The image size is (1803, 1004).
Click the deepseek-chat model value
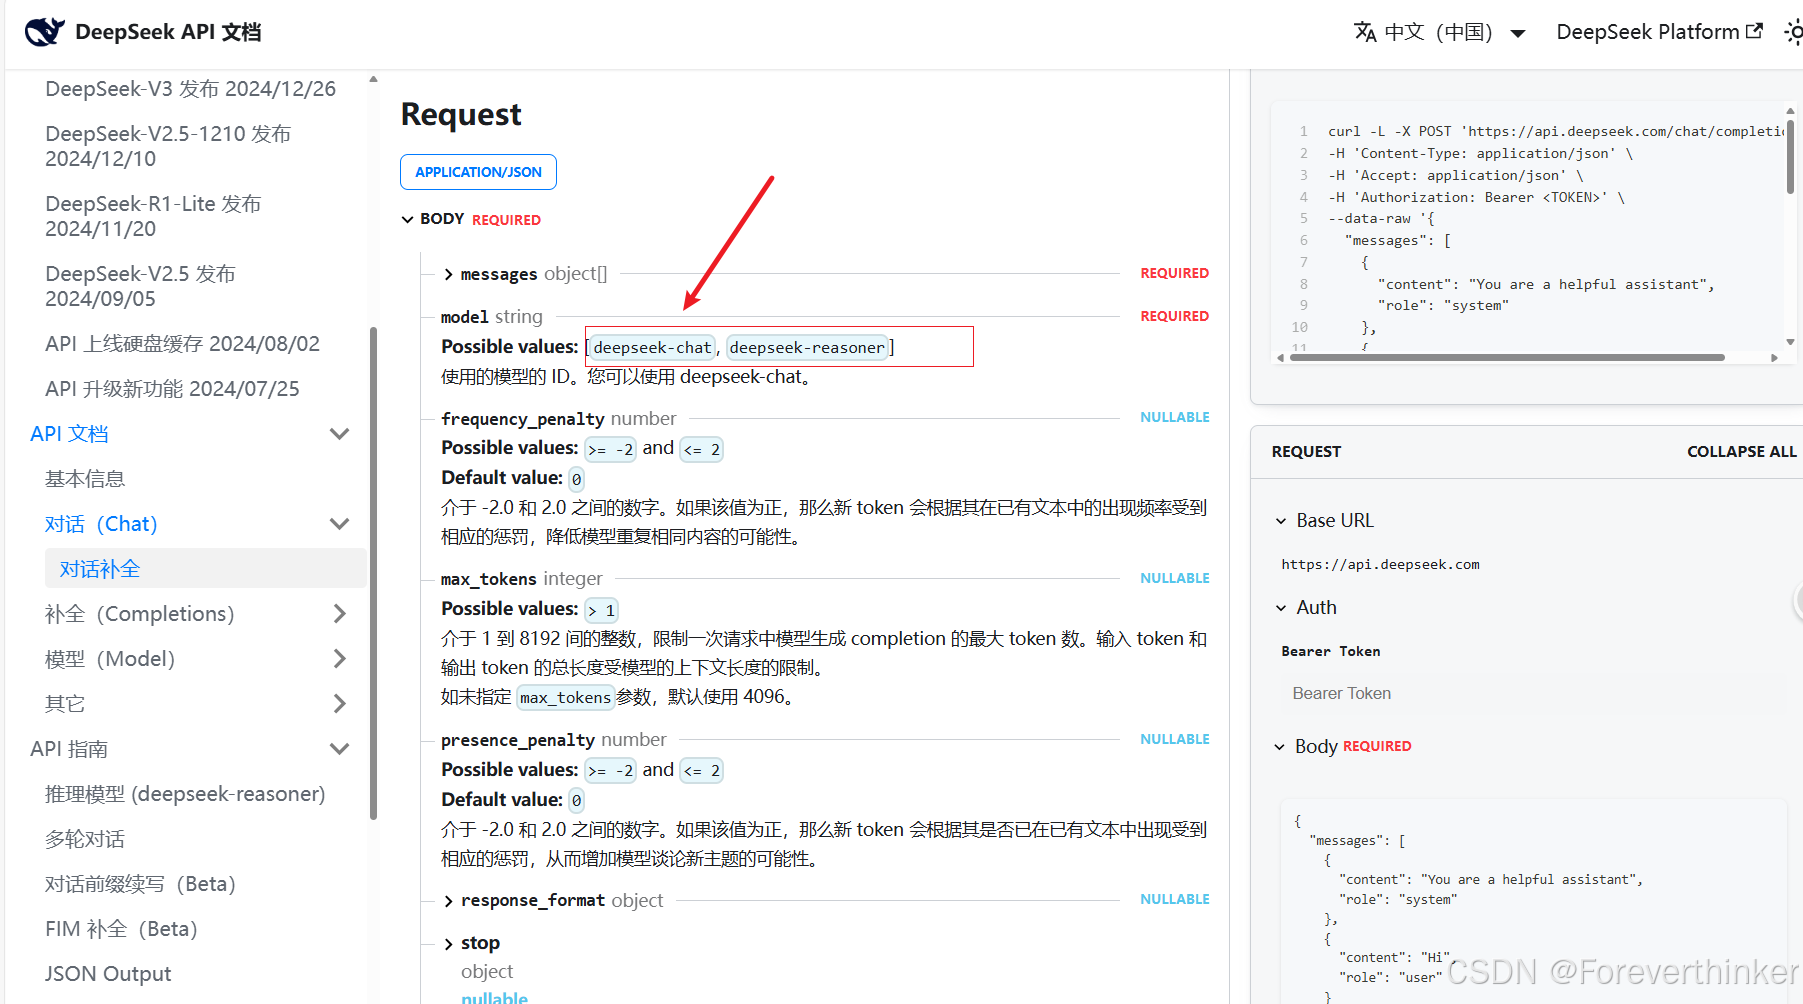point(652,348)
